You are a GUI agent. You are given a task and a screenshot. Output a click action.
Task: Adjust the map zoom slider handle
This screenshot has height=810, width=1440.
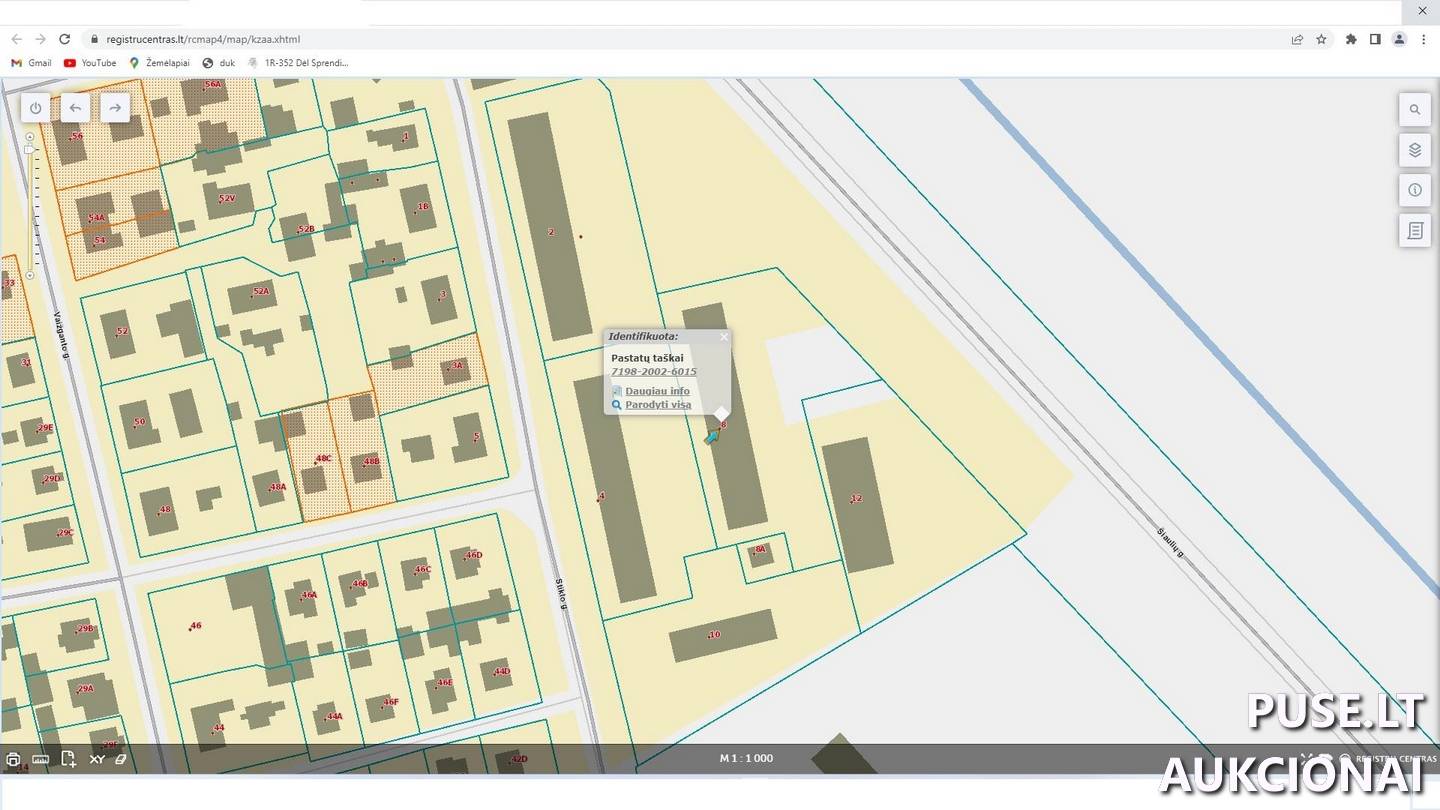[29, 150]
